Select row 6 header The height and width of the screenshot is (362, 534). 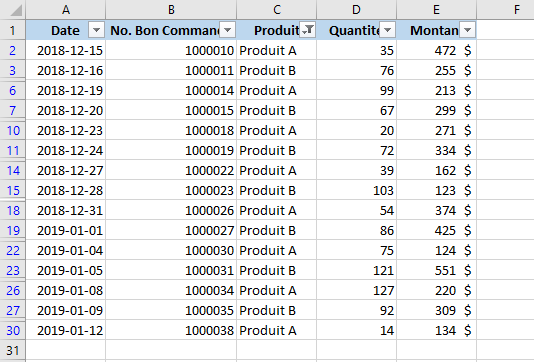[x=13, y=90]
